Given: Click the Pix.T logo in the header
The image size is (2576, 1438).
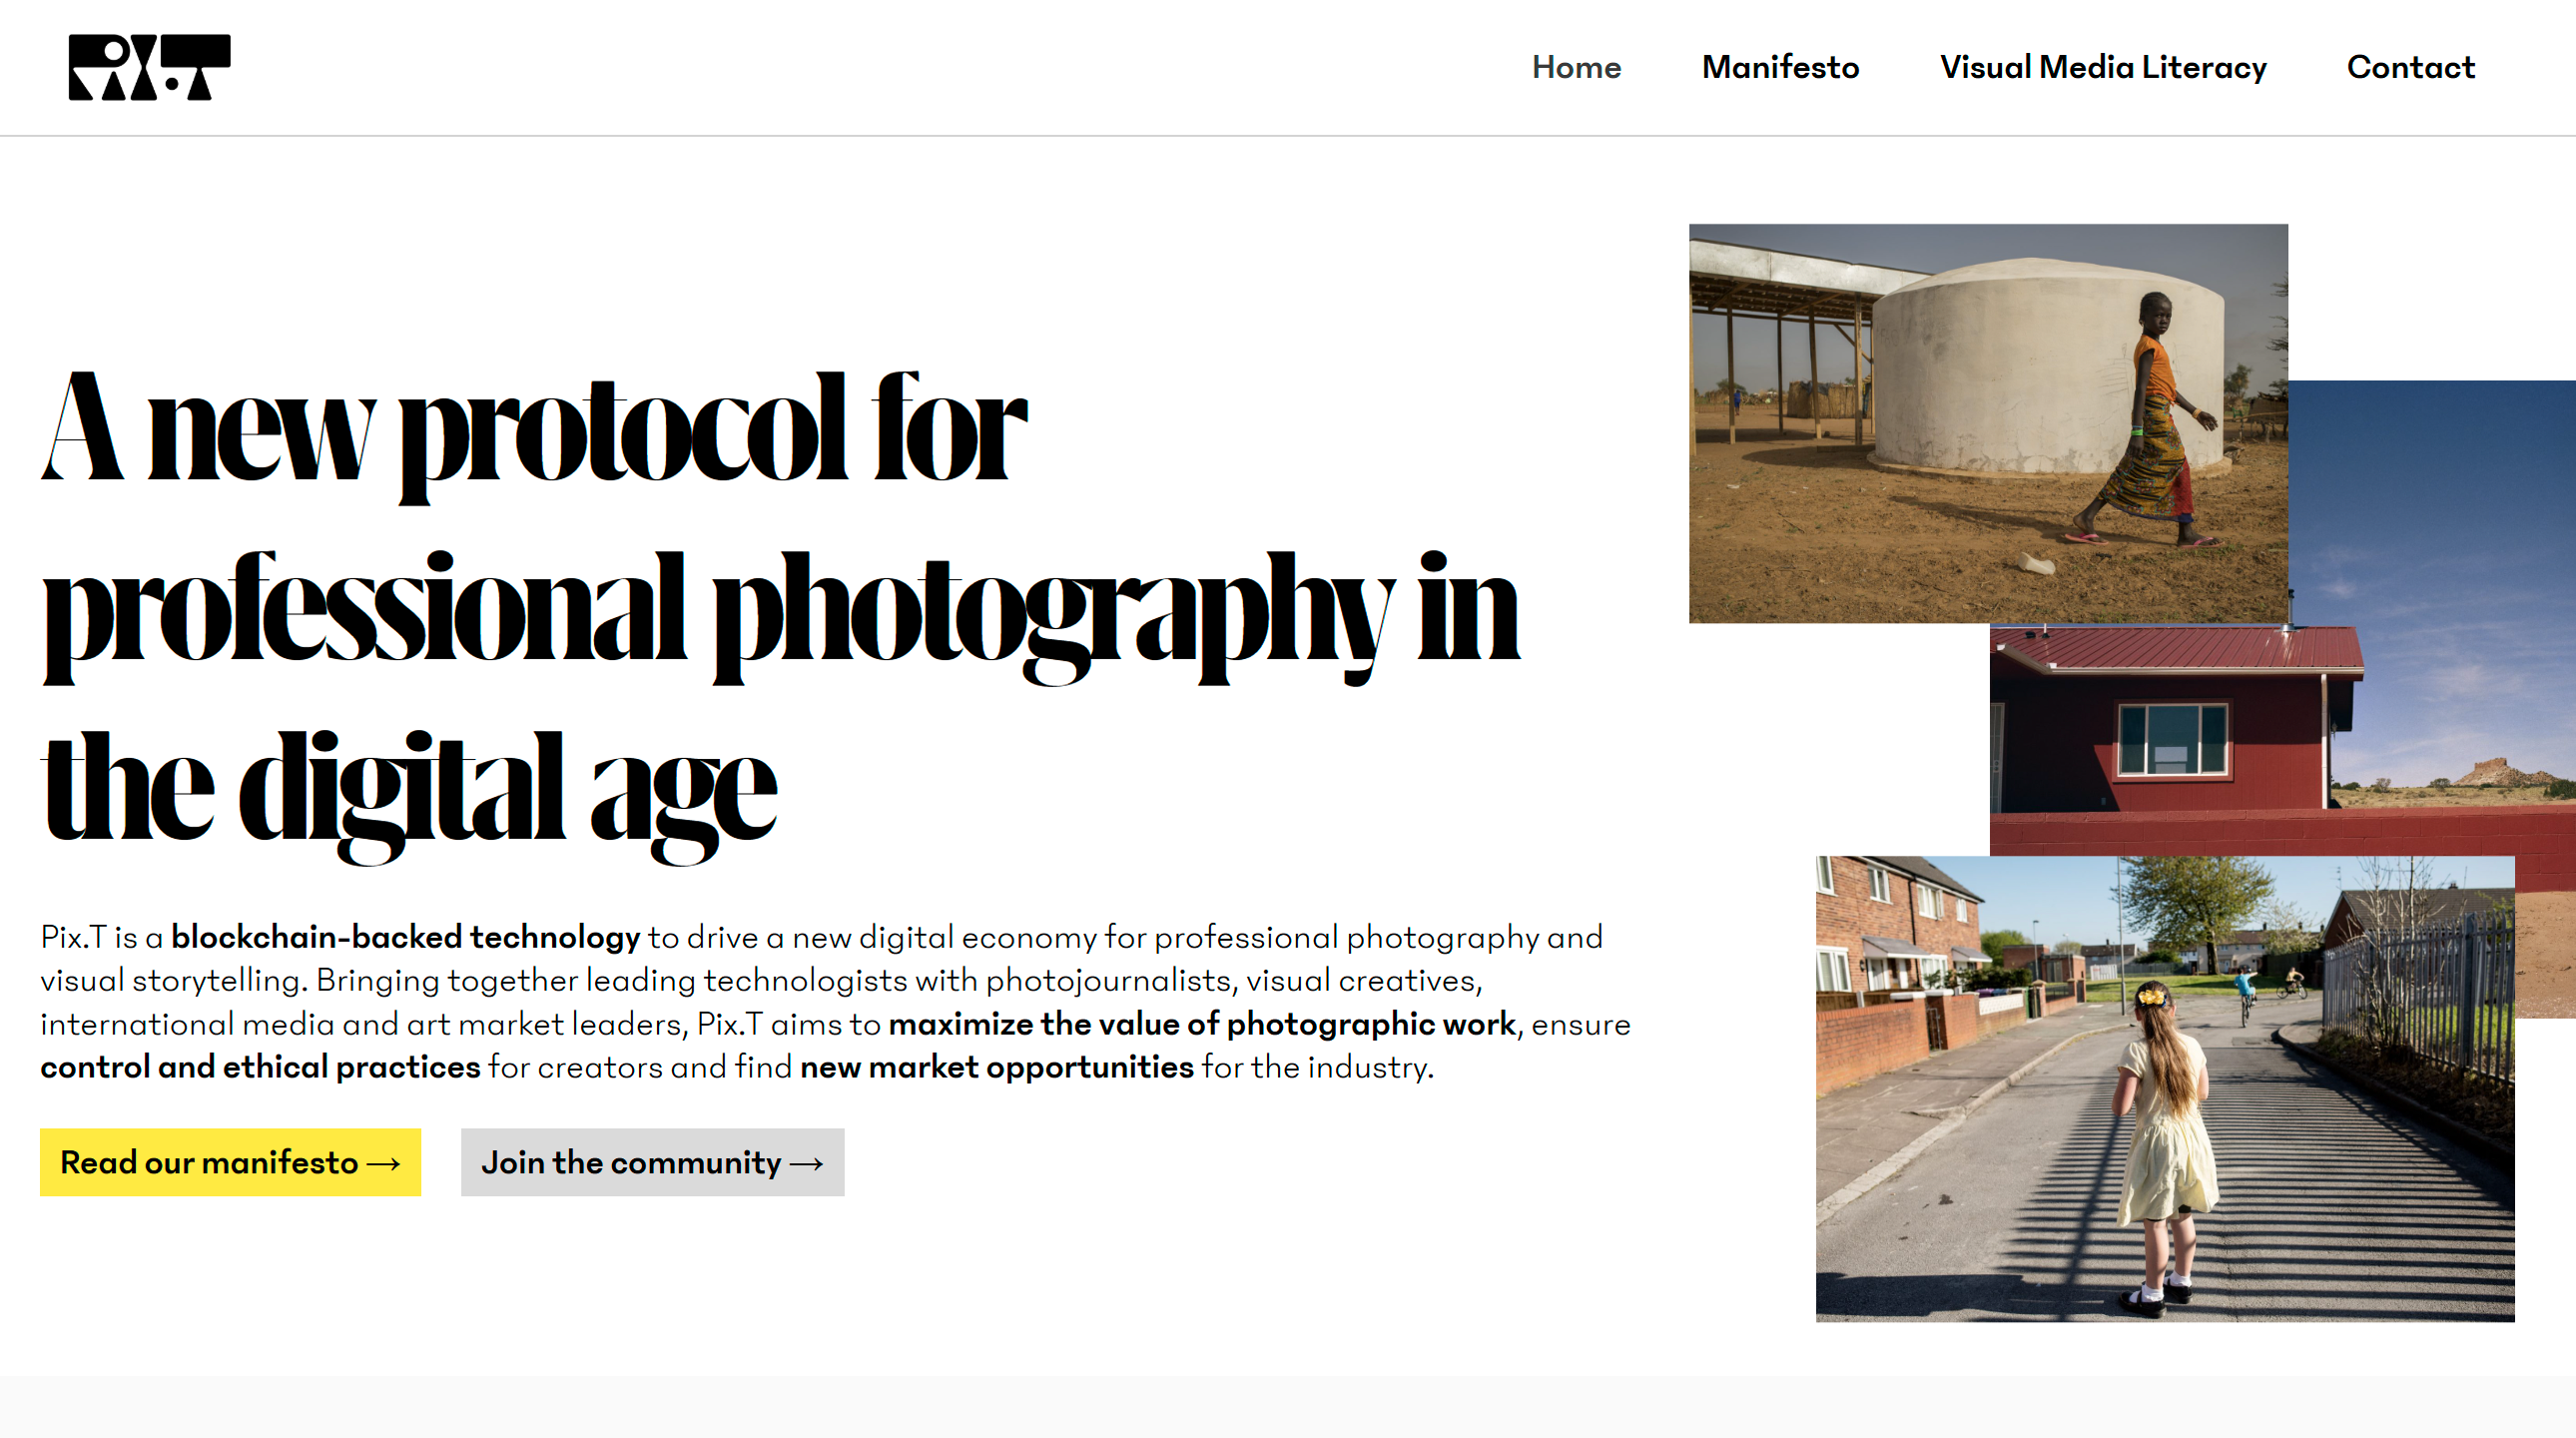Looking at the screenshot, I should point(149,67).
